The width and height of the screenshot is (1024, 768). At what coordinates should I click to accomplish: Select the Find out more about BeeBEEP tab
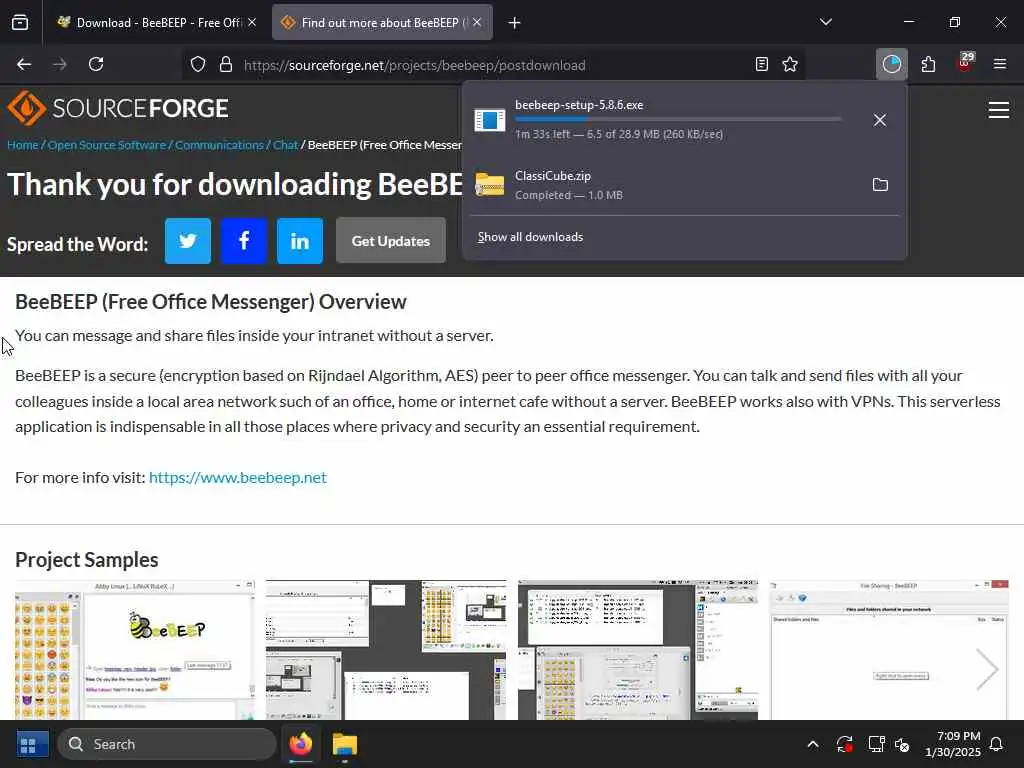coord(382,22)
